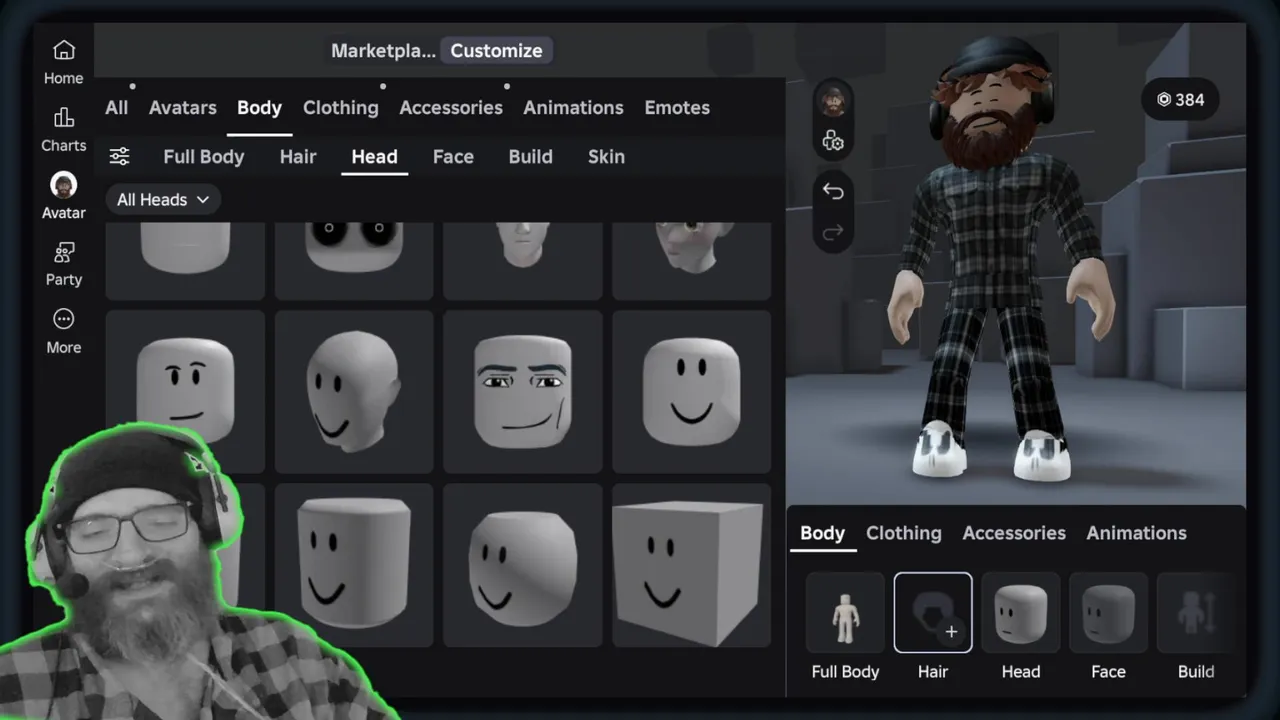
Task: View Robux balance 384
Action: coord(1180,99)
